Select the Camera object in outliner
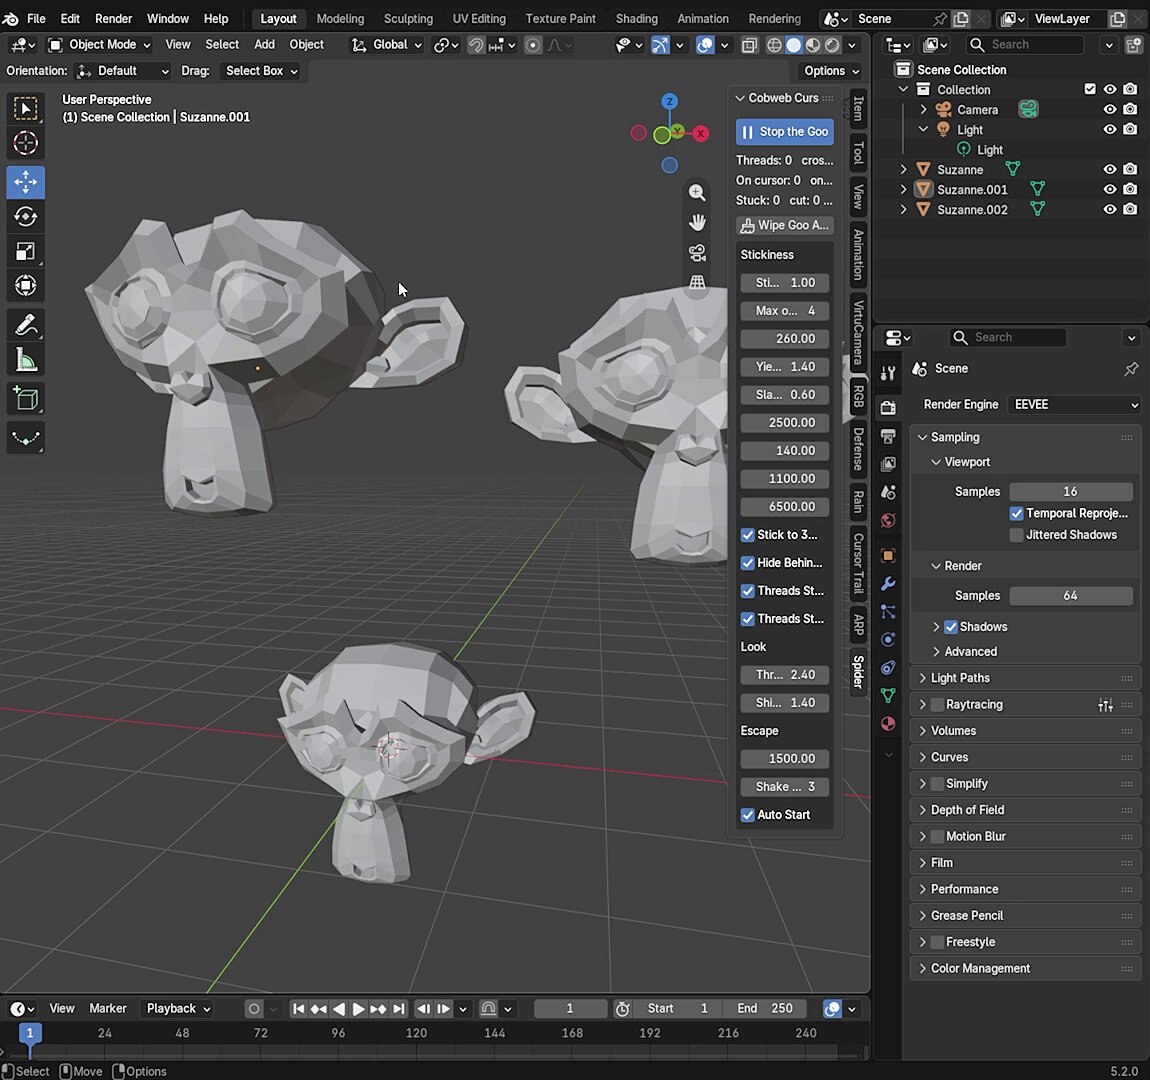Screen dimensions: 1150x1080 (977, 110)
